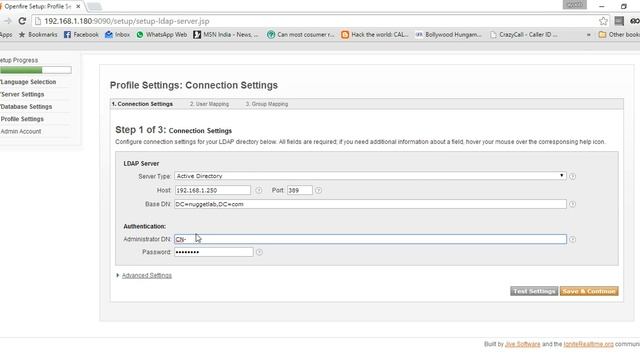
Task: Click the browser forward arrow
Action: pyautogui.click(x=7, y=21)
